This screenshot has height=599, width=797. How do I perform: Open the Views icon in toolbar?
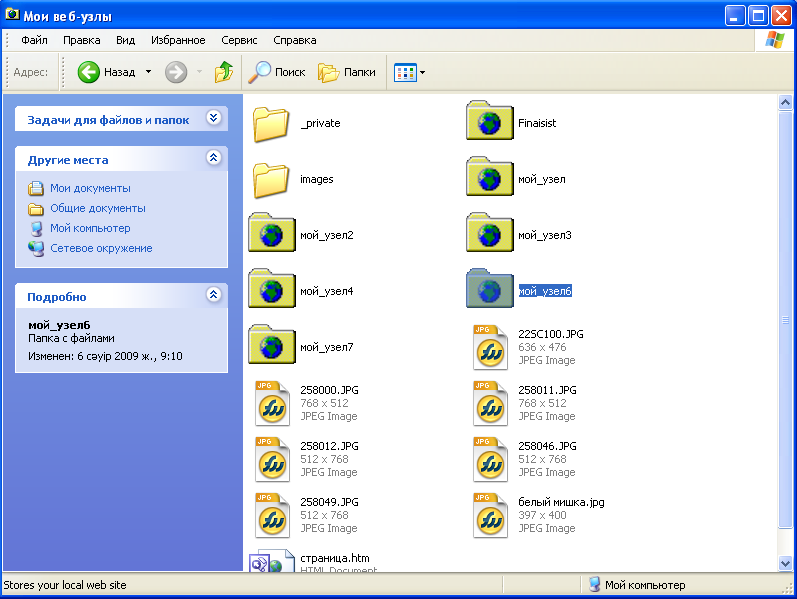(405, 73)
